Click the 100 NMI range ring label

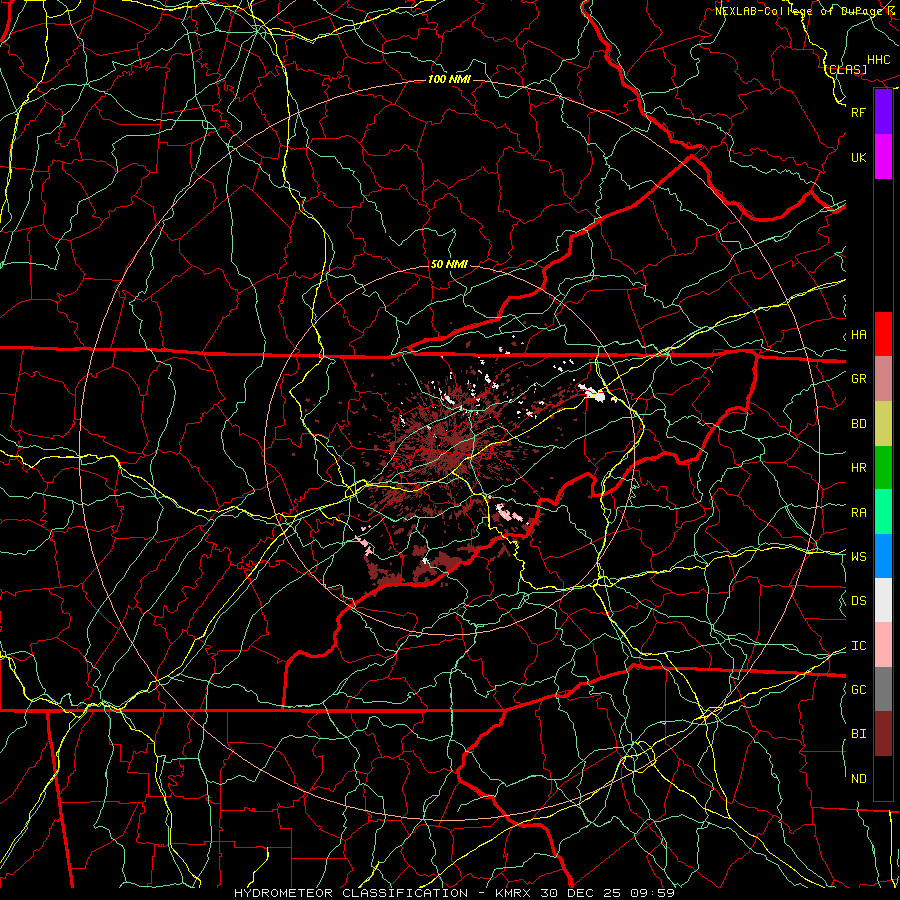point(449,79)
